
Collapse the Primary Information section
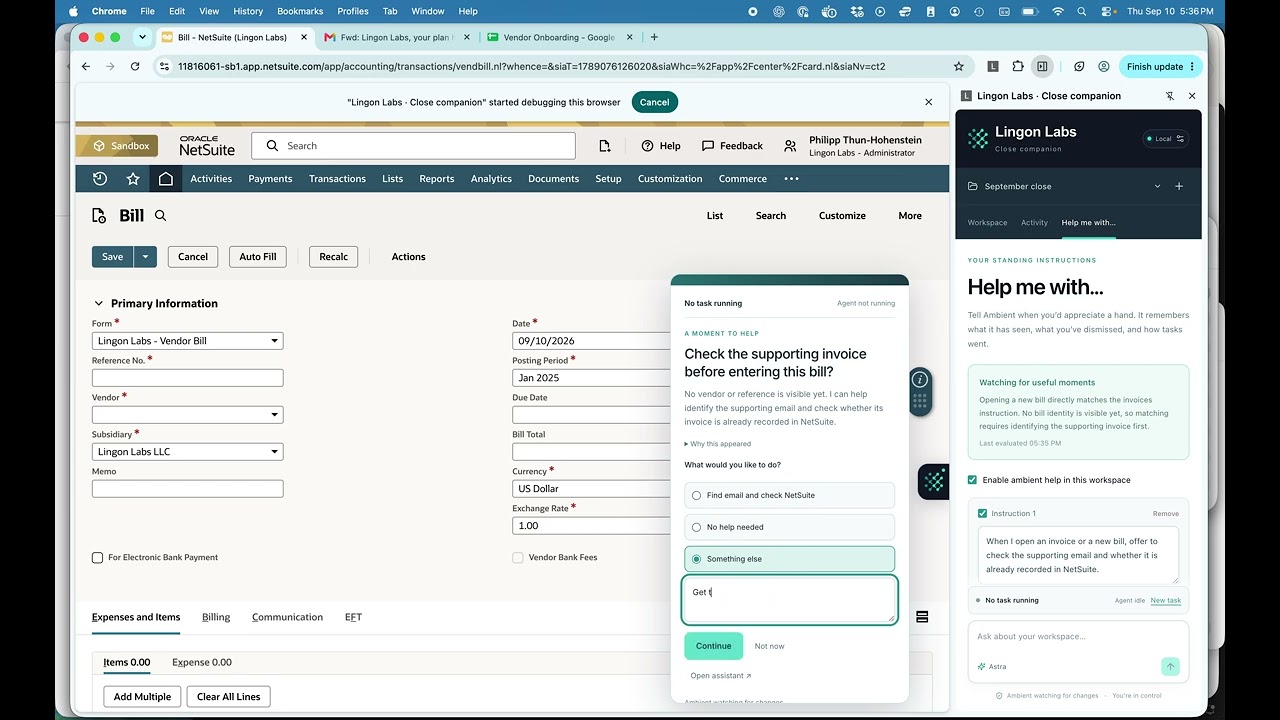[98, 303]
